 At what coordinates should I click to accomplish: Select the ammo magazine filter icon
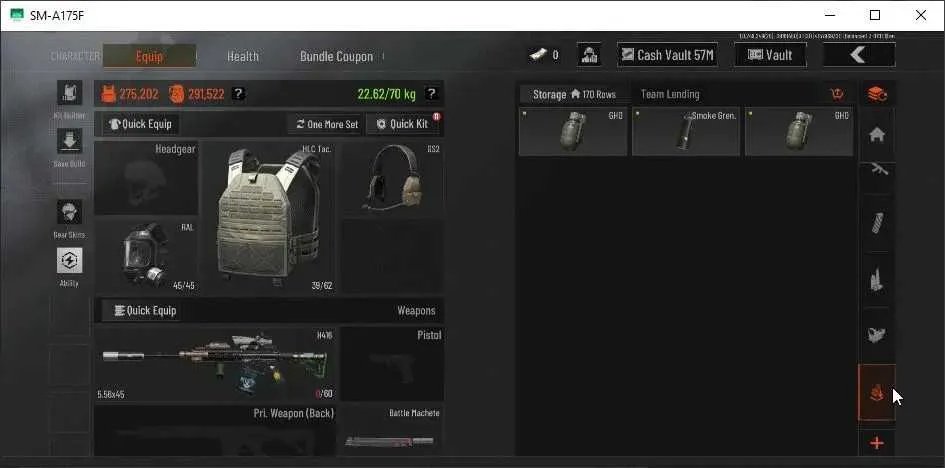click(x=877, y=223)
